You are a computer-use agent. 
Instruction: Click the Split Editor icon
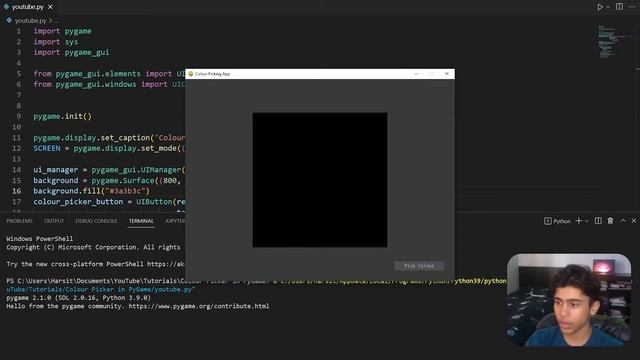click(x=619, y=7)
